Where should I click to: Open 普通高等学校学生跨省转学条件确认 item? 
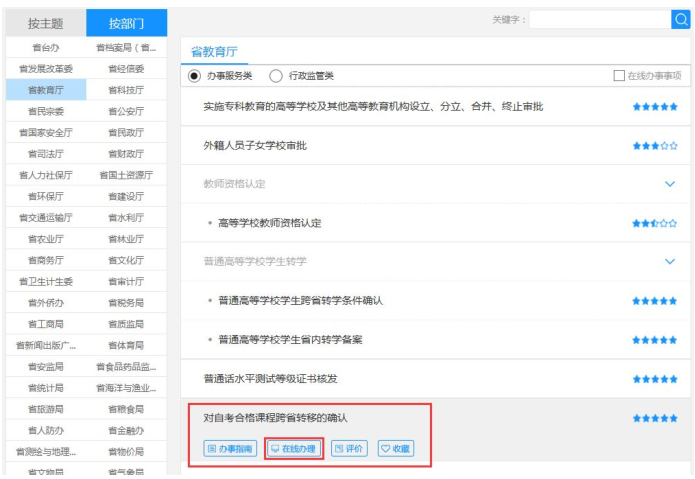click(x=300, y=301)
